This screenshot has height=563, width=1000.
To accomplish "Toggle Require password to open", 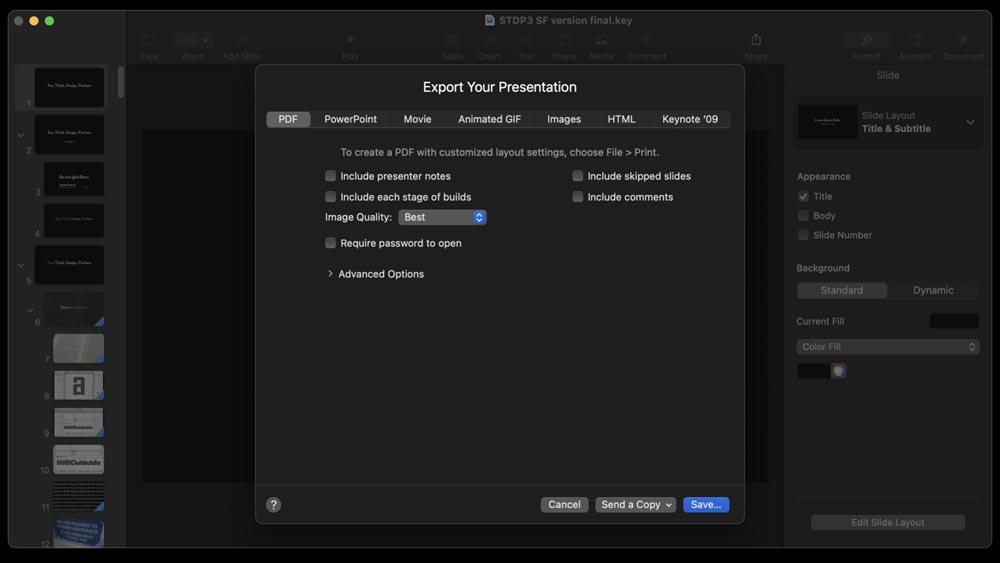I will click(x=331, y=243).
